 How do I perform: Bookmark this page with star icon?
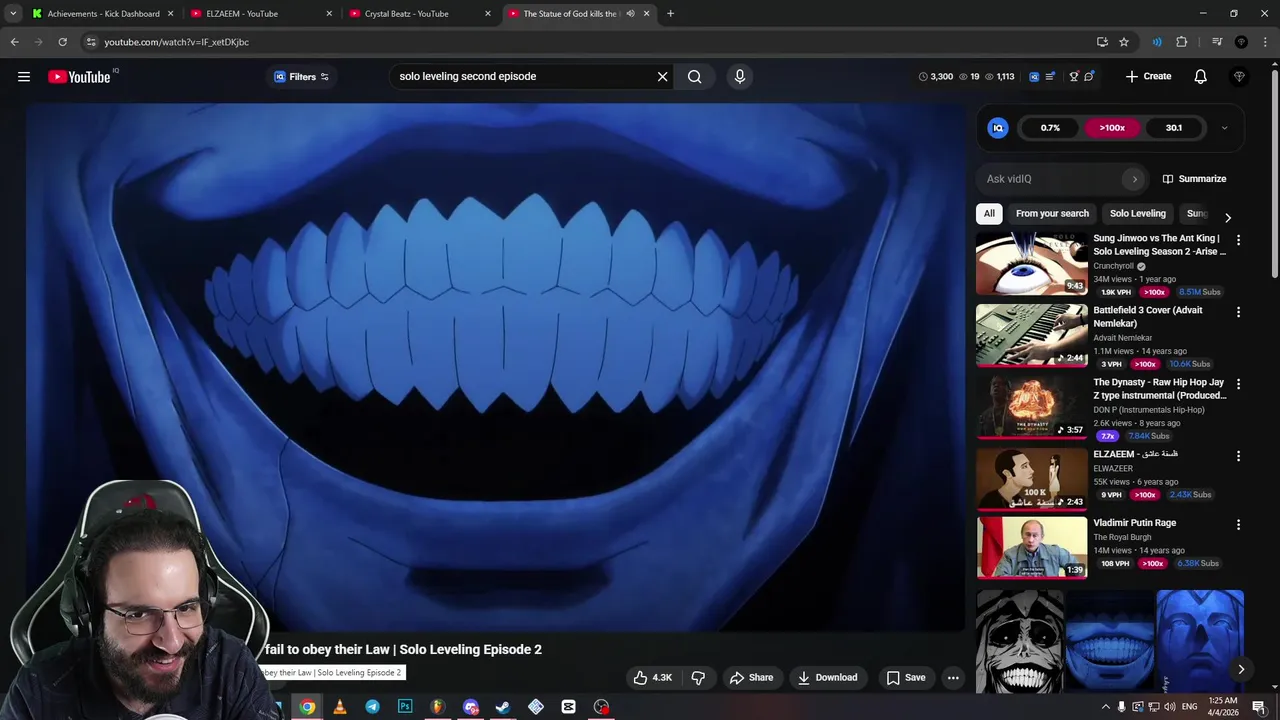[x=1124, y=42]
